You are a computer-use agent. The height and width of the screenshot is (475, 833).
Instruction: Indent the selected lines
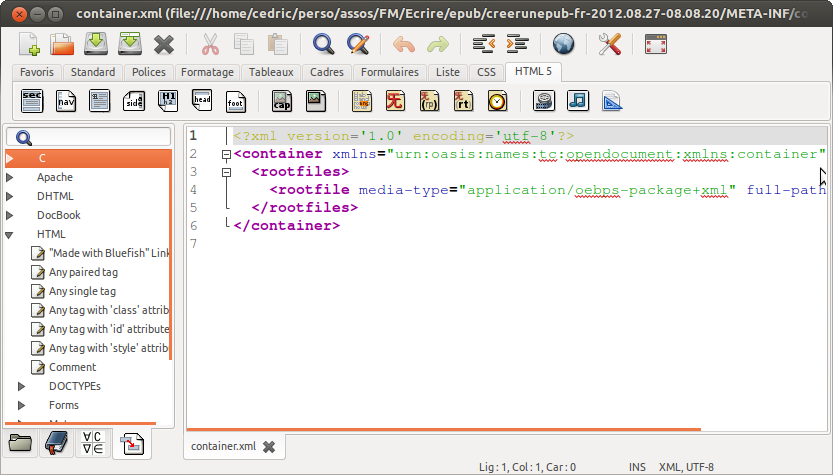pos(517,44)
